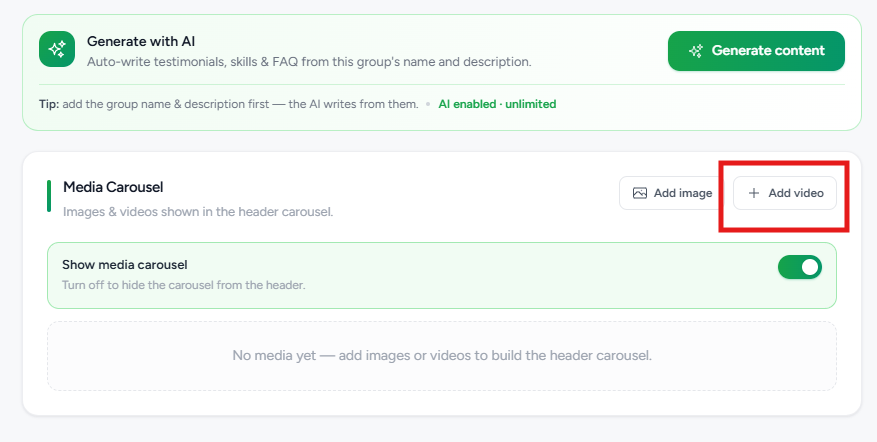Open the Add image button
The width and height of the screenshot is (877, 442).
tap(672, 193)
